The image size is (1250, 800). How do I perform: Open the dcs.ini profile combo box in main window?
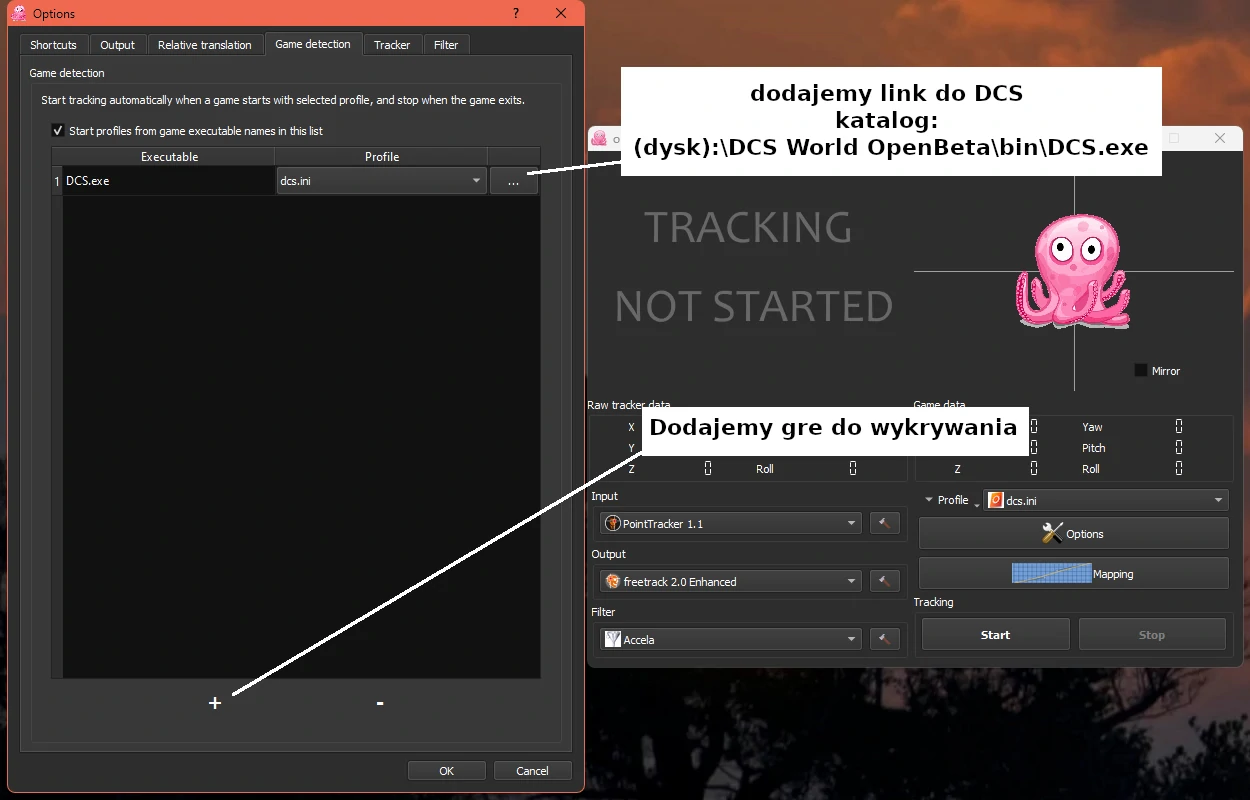coord(1106,500)
